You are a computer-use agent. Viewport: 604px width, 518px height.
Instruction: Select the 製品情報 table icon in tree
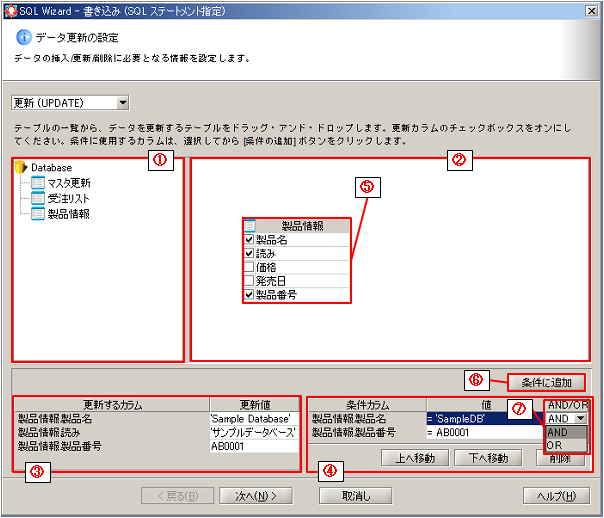[38, 213]
